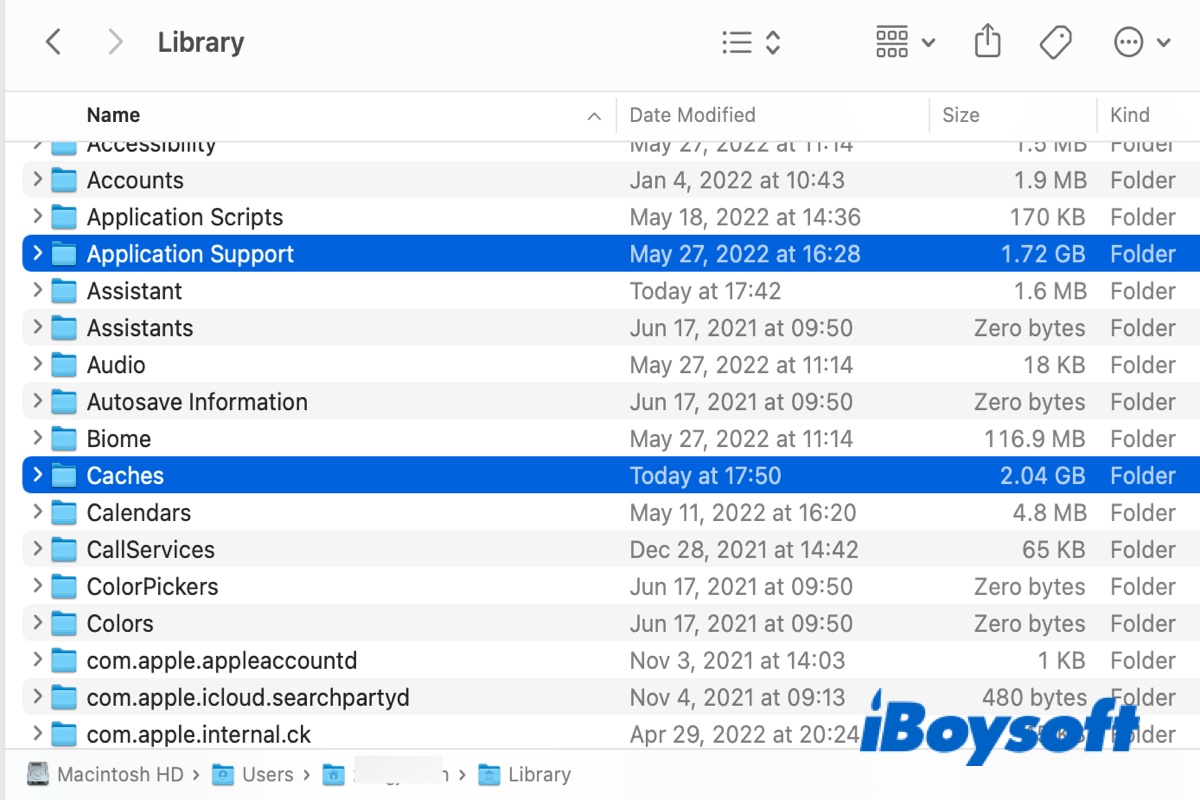1200x800 pixels.
Task: Sort by the Date Modified column
Action: (692, 115)
